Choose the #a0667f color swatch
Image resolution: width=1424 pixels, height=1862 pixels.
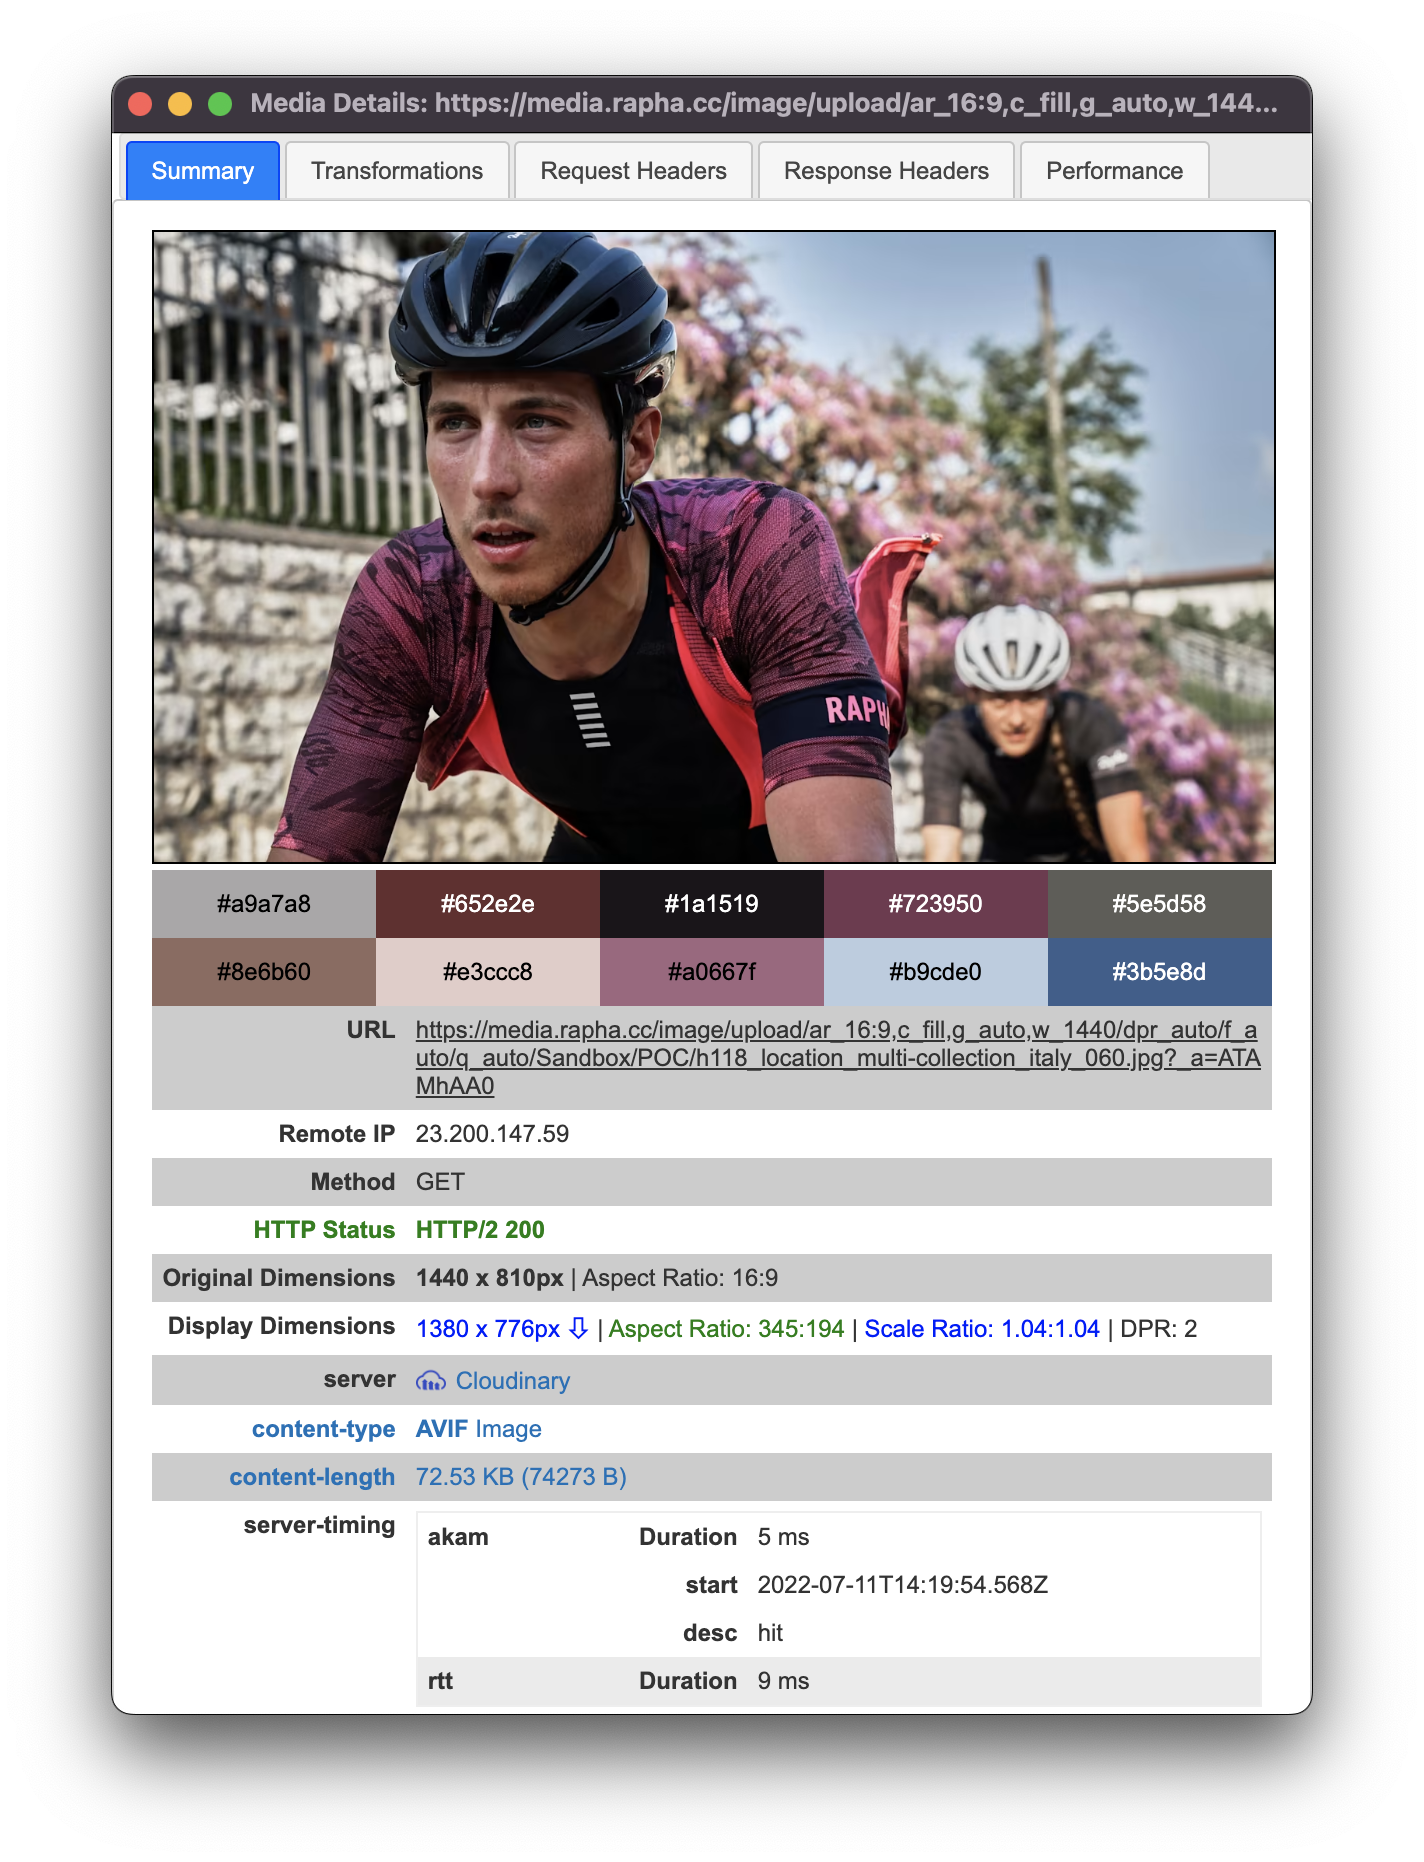click(x=712, y=972)
